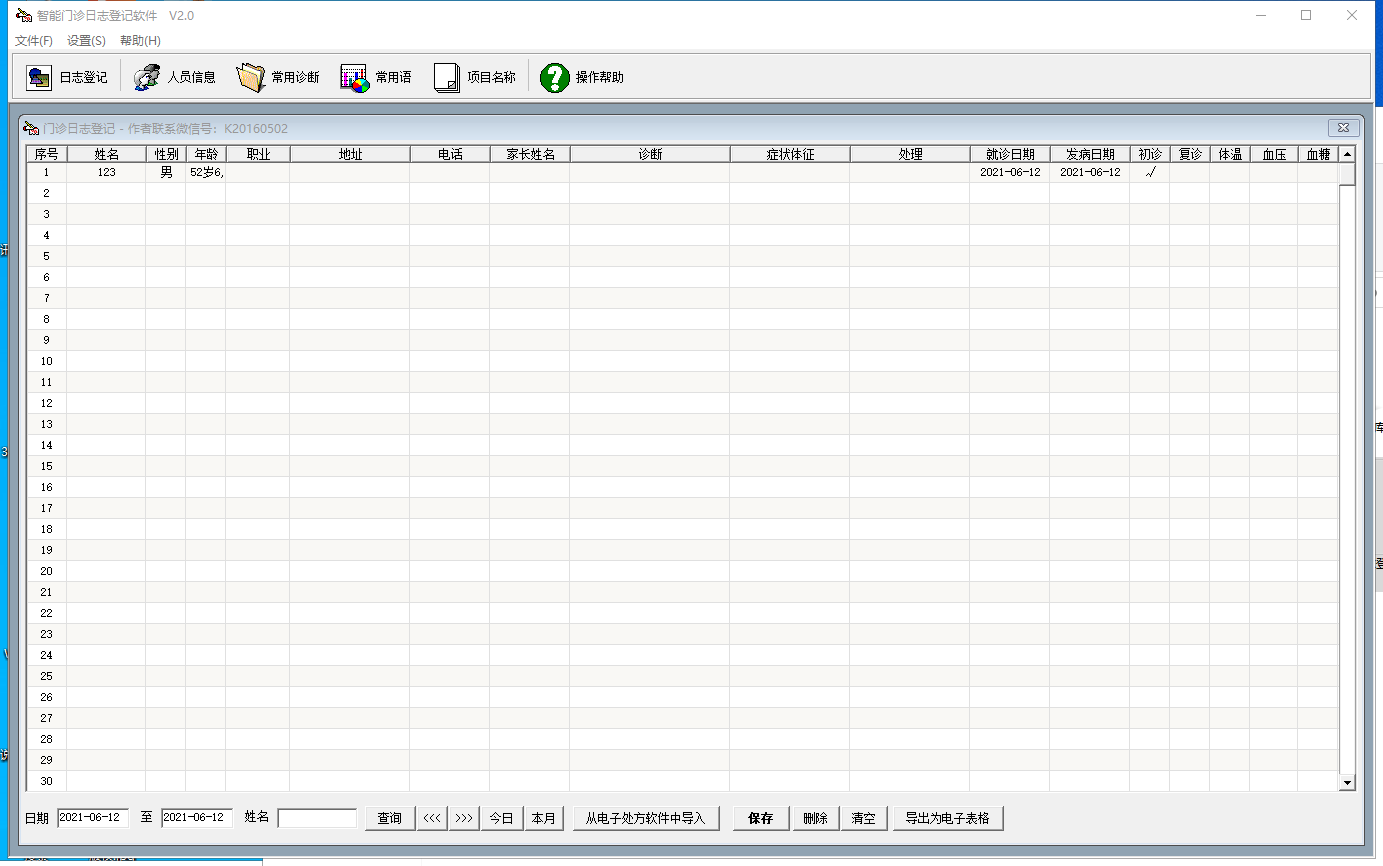Click the 就诊日期 column header
The image size is (1383, 866).
tap(1010, 154)
